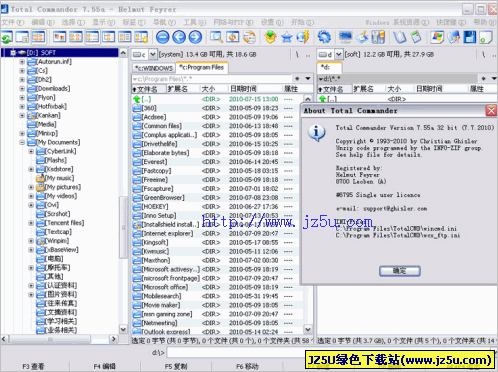
Task: Click the green refresh/reread toolbar icon
Action: [6, 37]
